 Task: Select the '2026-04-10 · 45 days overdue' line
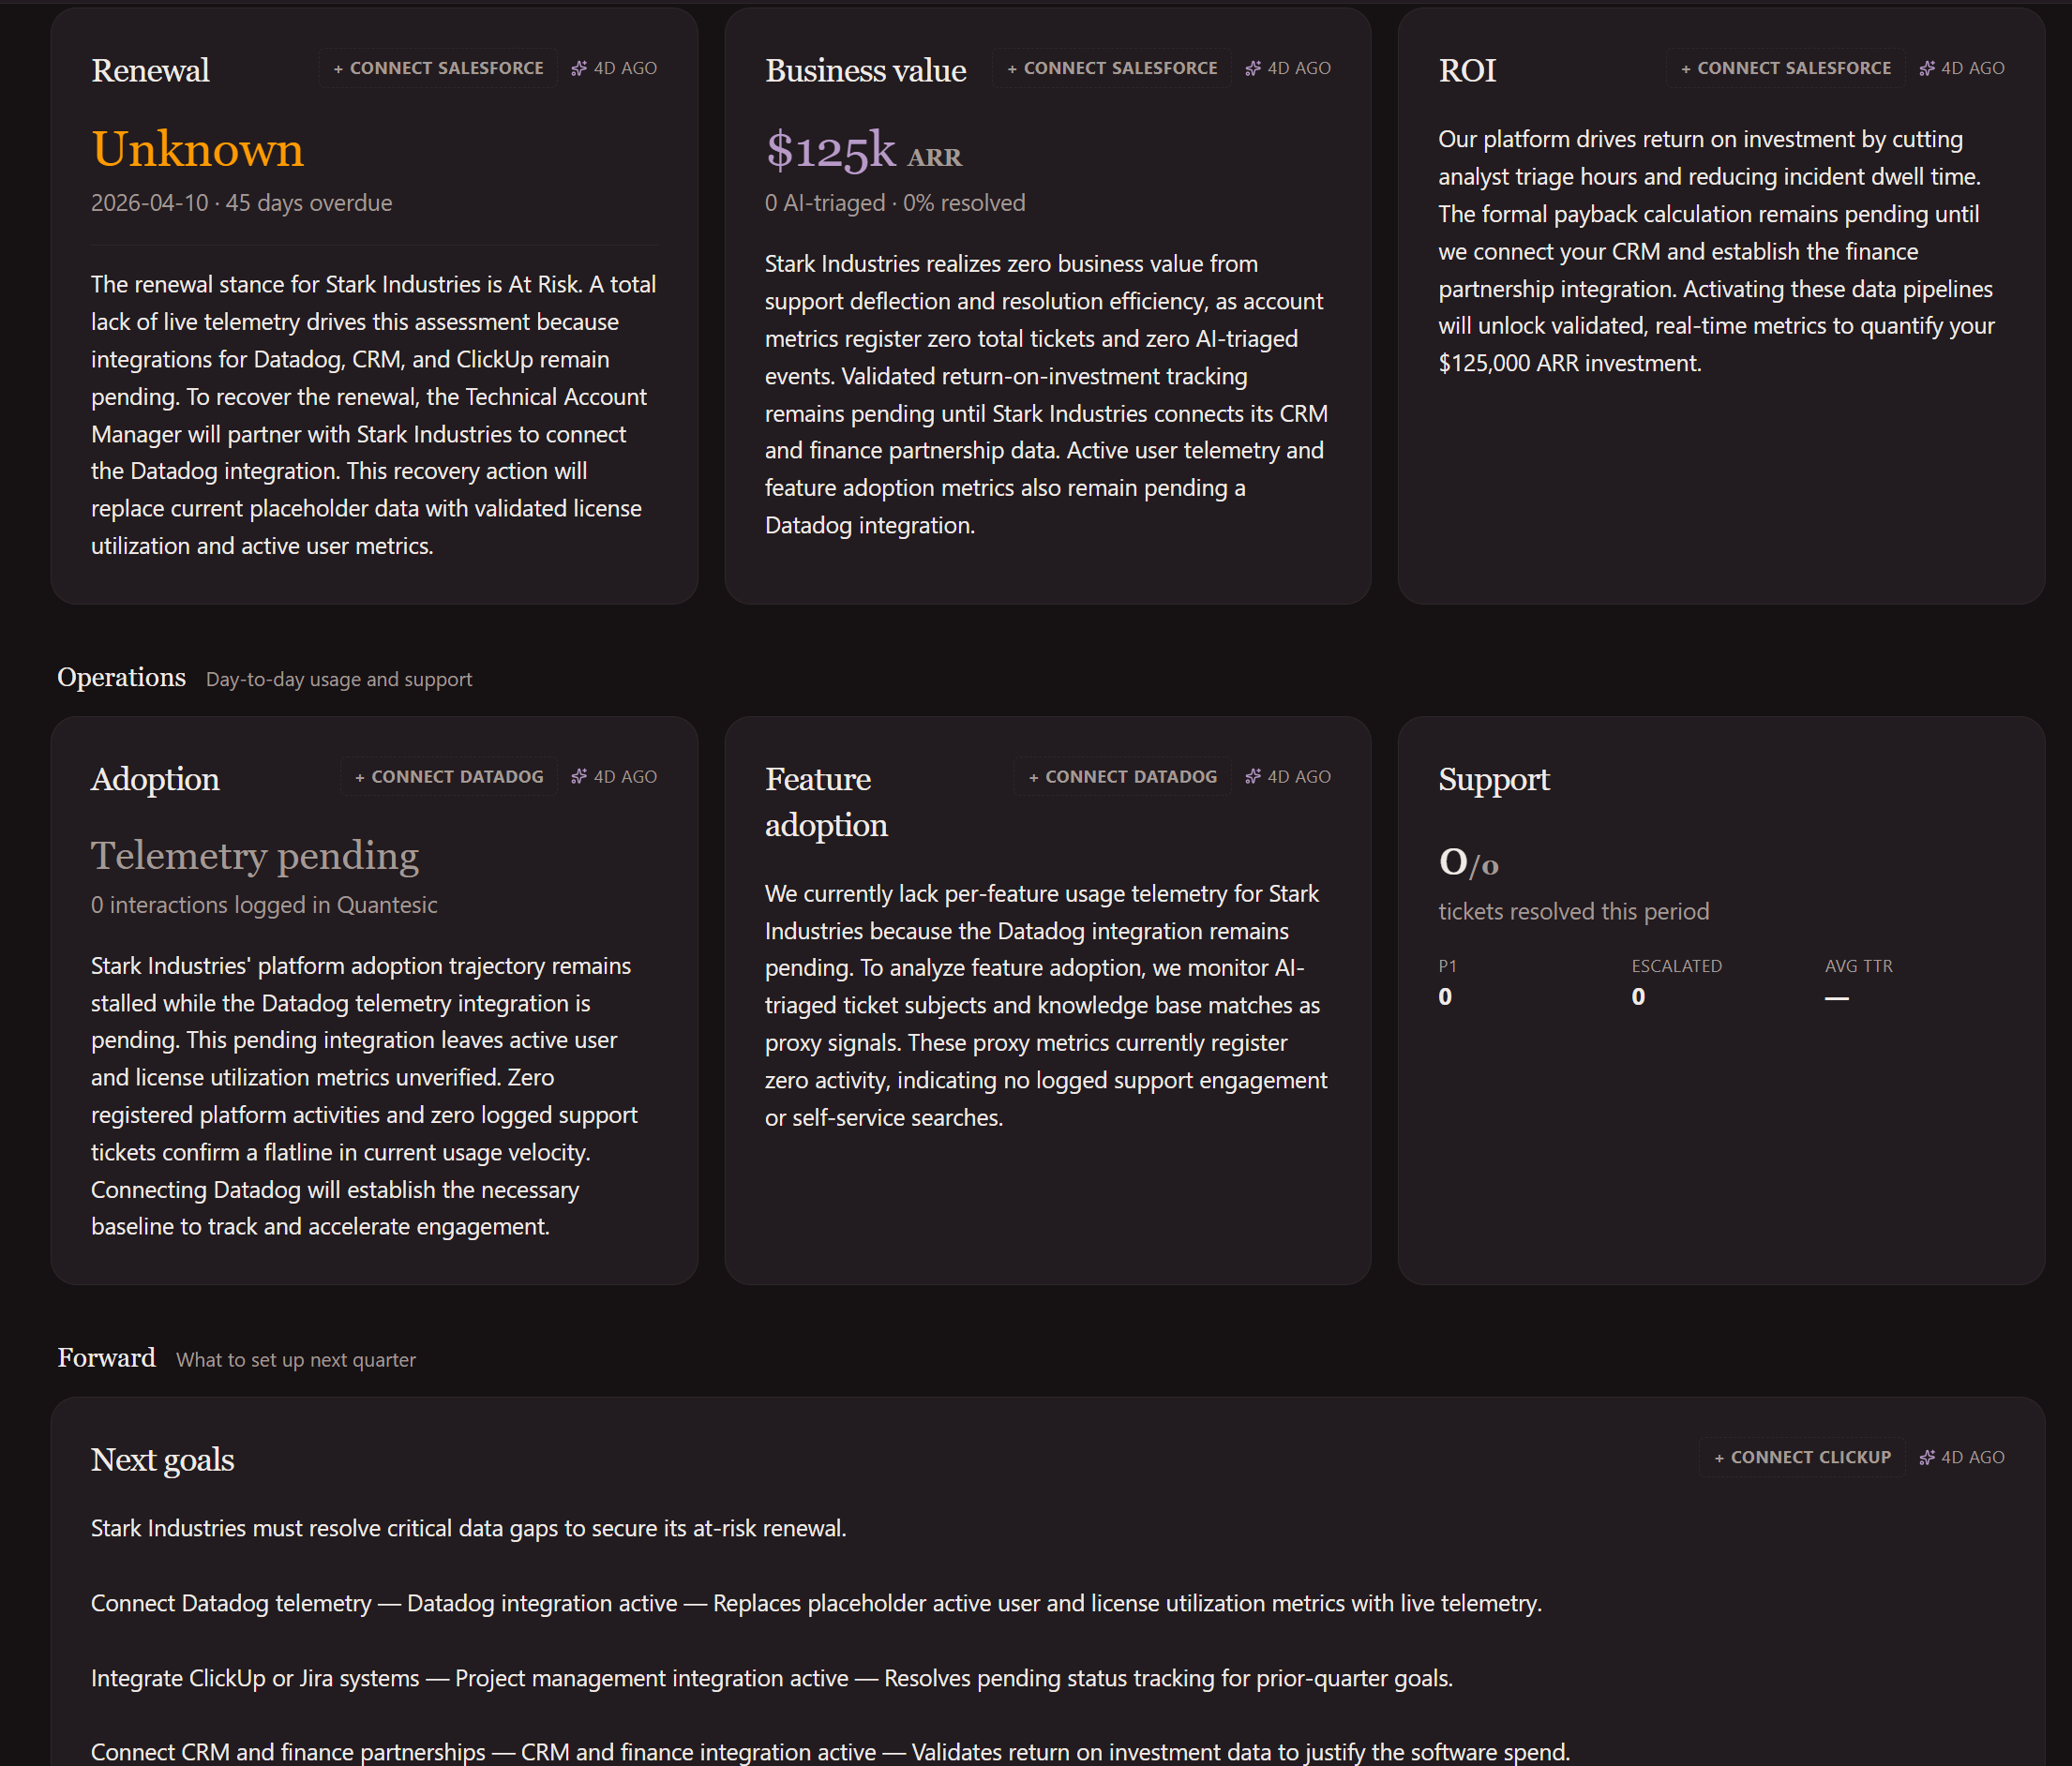pos(241,203)
